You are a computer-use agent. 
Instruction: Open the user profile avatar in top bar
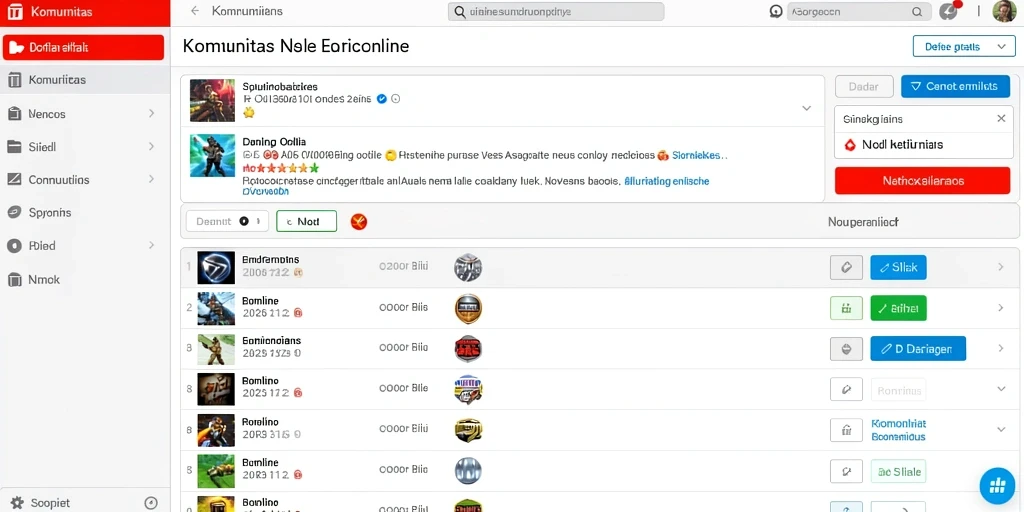point(1003,11)
